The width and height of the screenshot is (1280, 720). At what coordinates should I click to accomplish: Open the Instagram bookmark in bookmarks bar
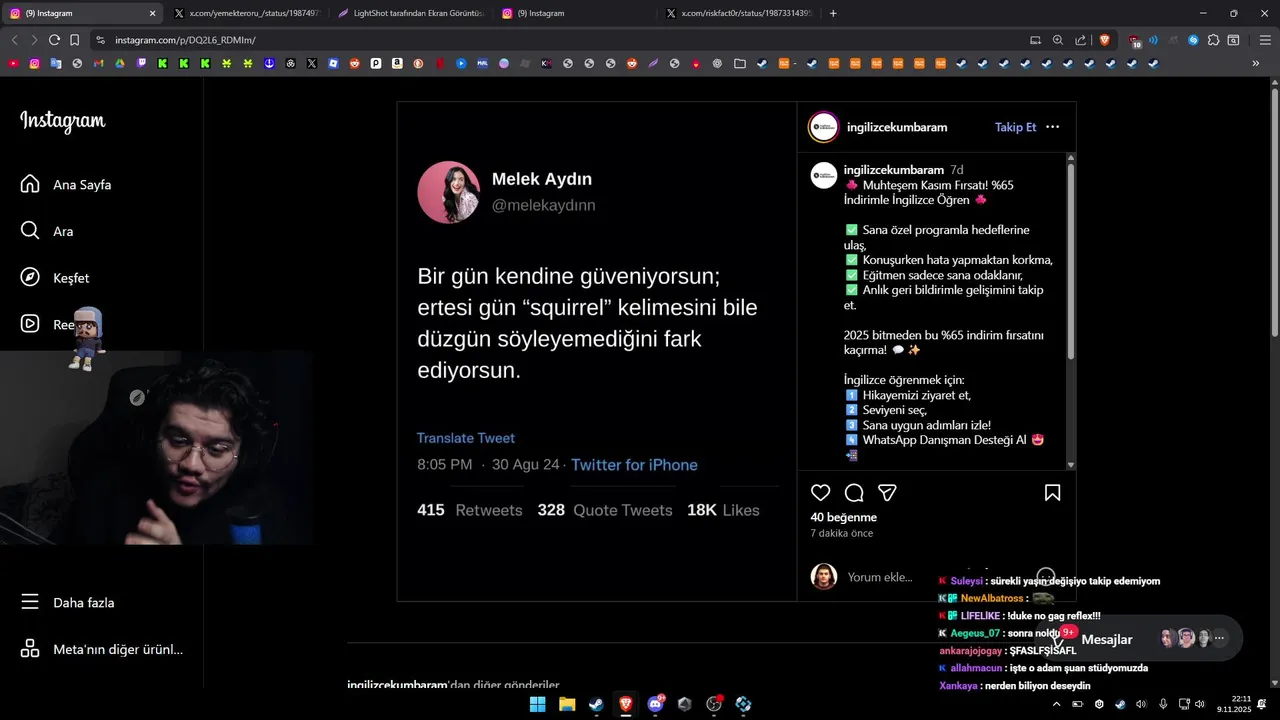34,63
